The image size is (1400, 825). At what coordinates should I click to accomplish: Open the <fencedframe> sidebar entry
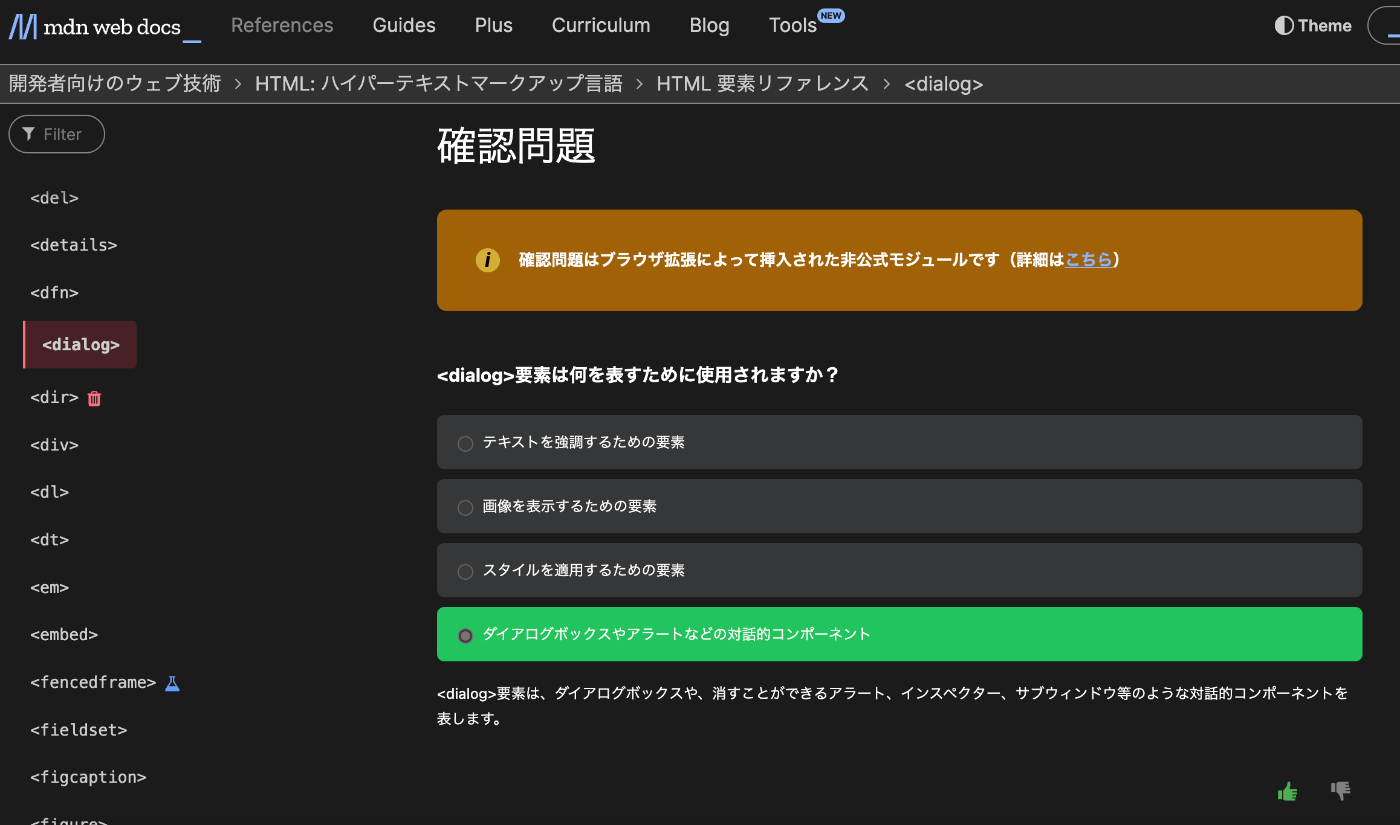coord(93,683)
